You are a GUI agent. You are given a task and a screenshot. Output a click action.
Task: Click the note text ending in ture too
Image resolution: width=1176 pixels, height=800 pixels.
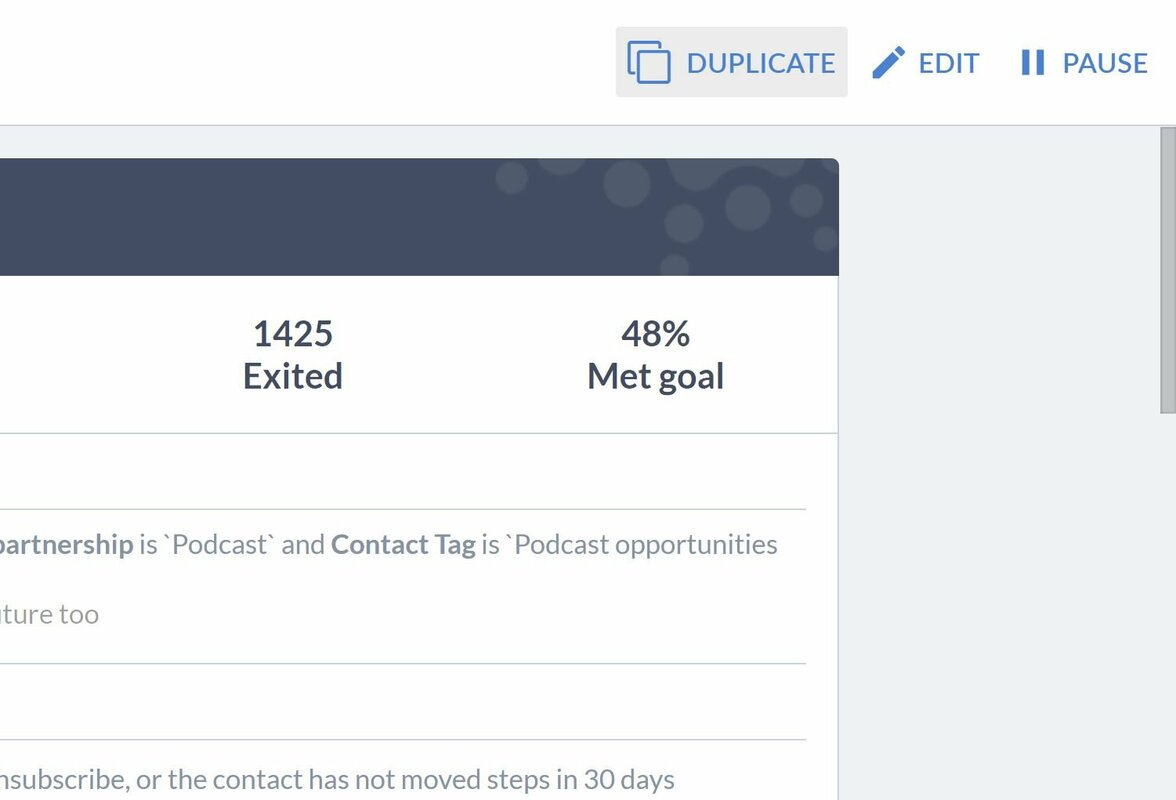click(48, 614)
